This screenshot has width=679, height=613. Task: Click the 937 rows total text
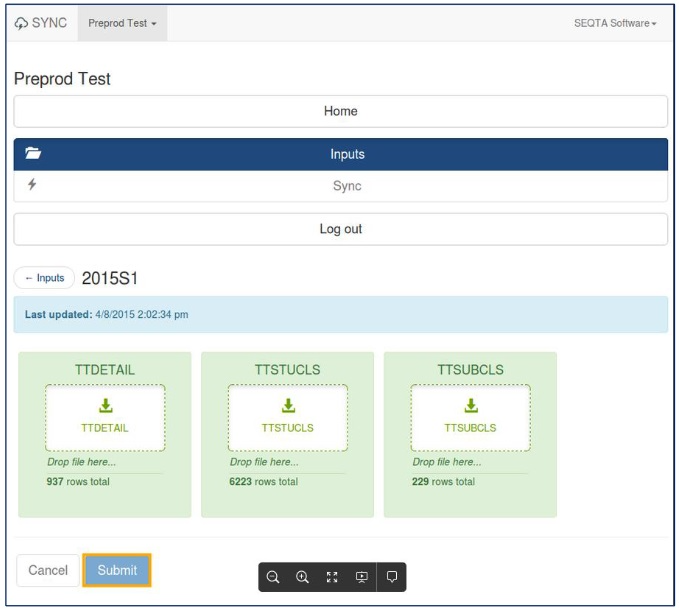(x=78, y=482)
